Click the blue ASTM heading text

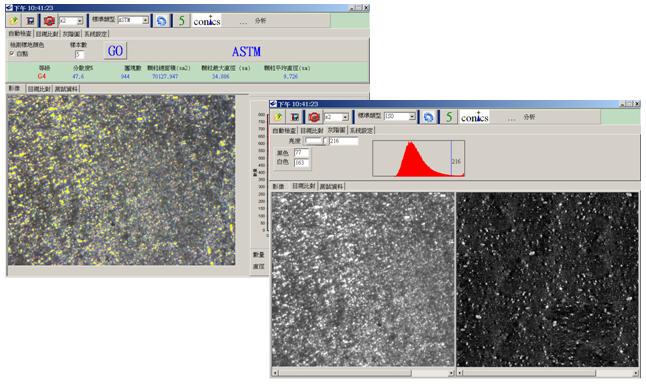point(246,52)
